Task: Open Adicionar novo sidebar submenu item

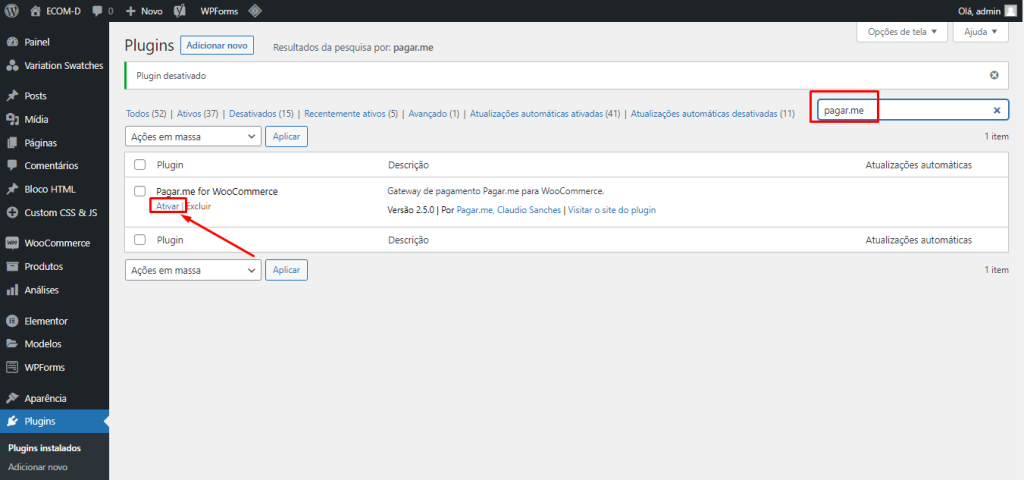Action: 38,468
